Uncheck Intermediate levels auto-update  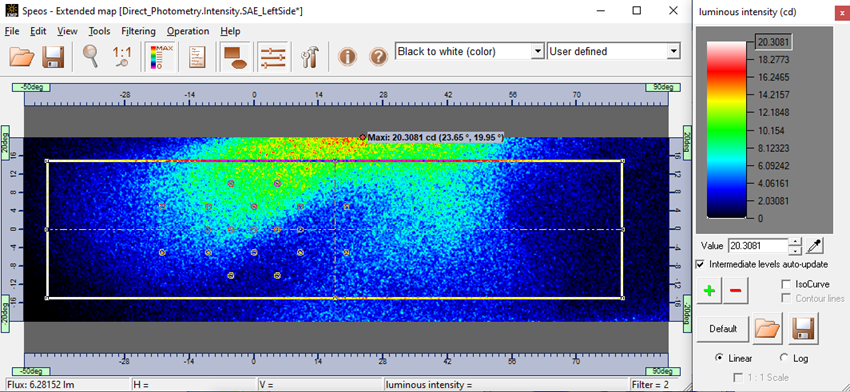pyautogui.click(x=700, y=264)
